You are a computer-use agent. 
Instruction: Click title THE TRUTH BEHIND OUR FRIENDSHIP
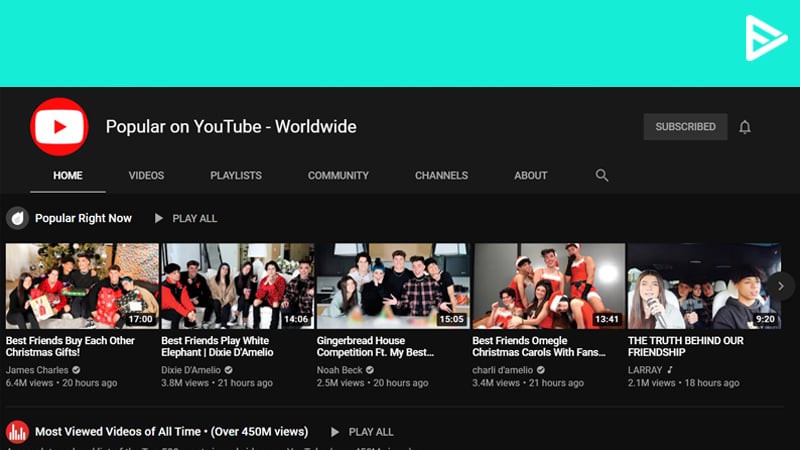click(686, 346)
